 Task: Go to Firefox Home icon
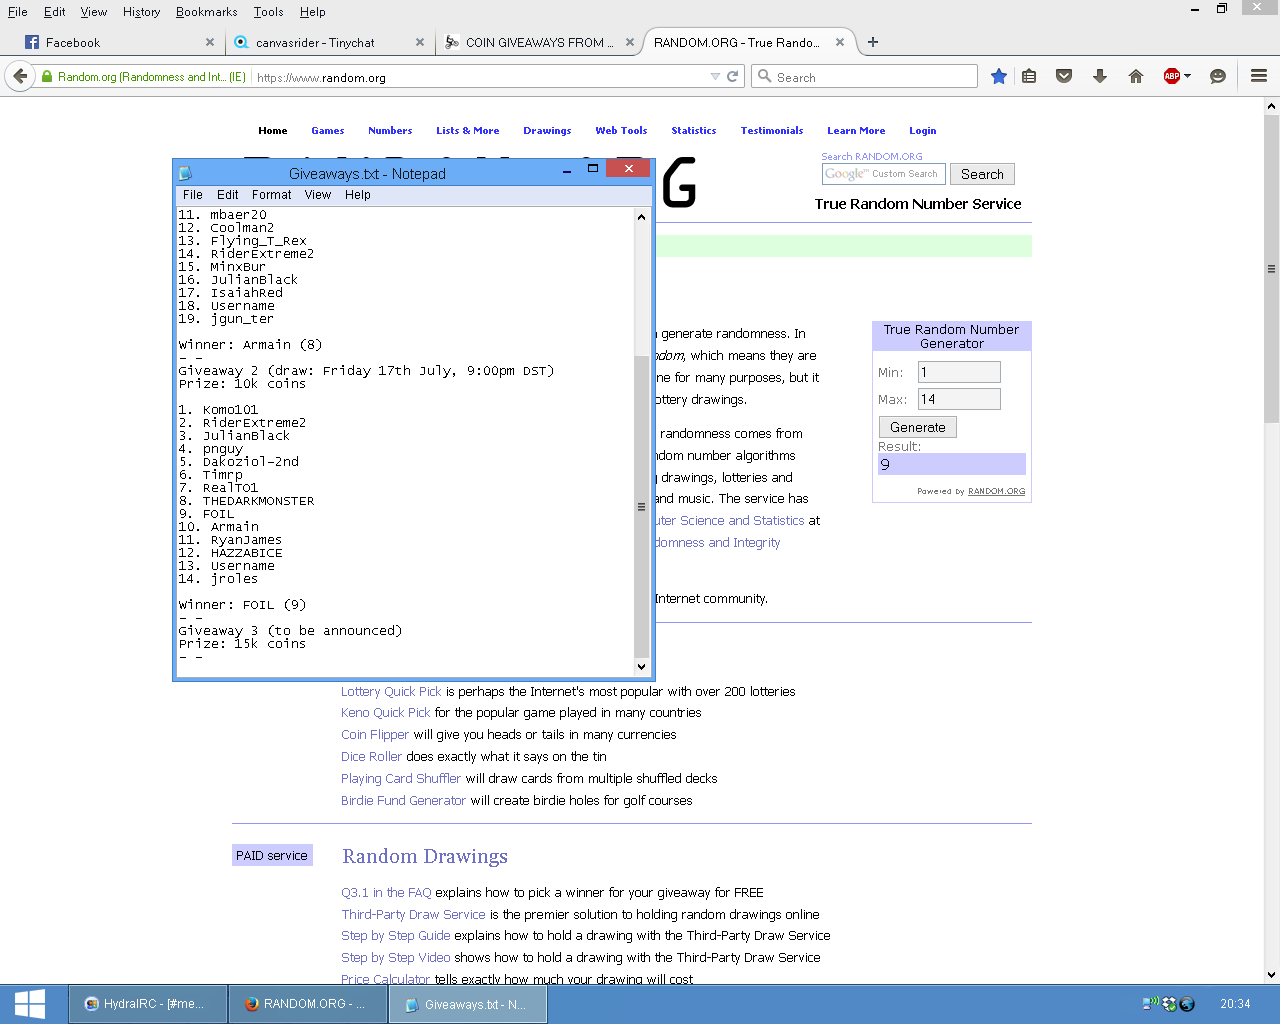click(1136, 76)
